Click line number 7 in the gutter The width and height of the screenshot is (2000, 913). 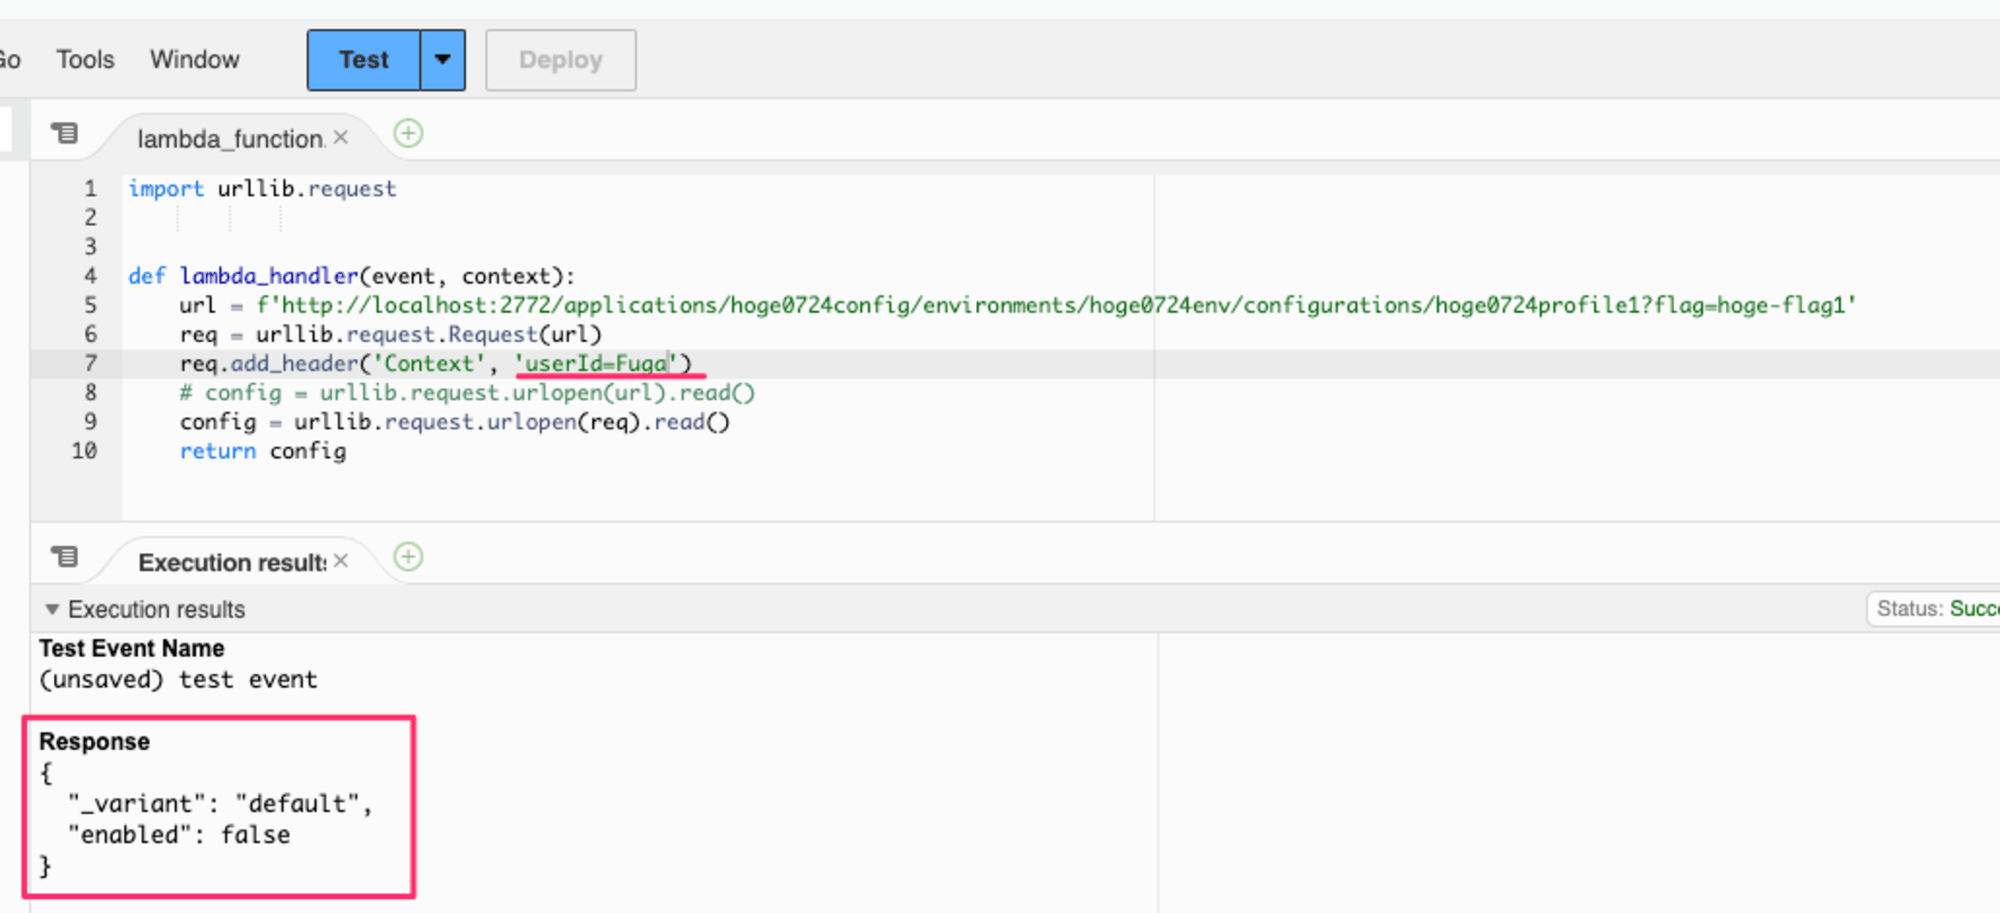click(x=90, y=363)
